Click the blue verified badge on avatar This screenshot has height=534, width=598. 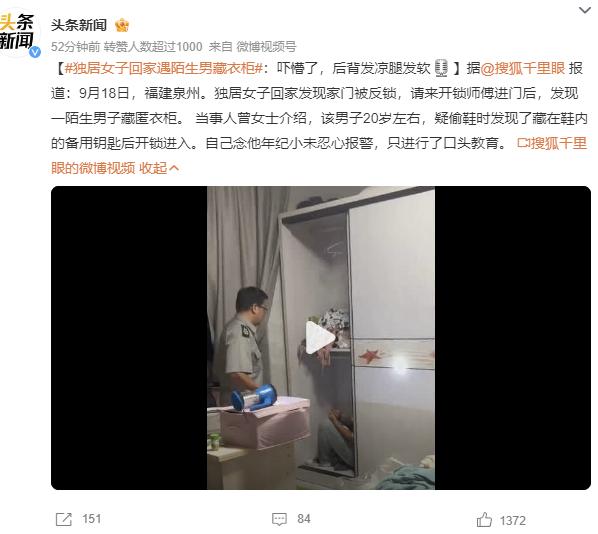click(x=35, y=52)
